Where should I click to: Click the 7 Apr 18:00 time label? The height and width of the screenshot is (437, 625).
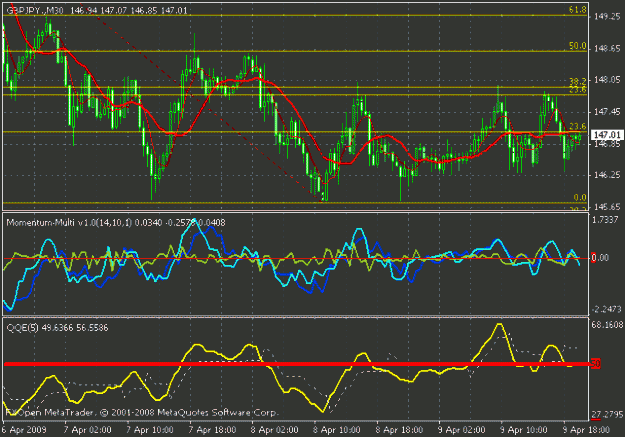click(x=212, y=430)
